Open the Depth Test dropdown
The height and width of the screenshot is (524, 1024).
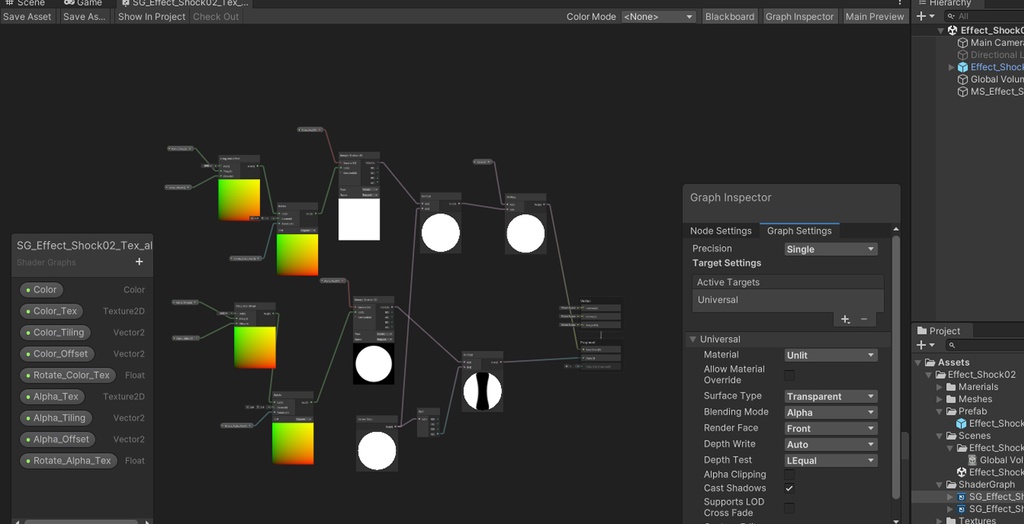pos(830,461)
